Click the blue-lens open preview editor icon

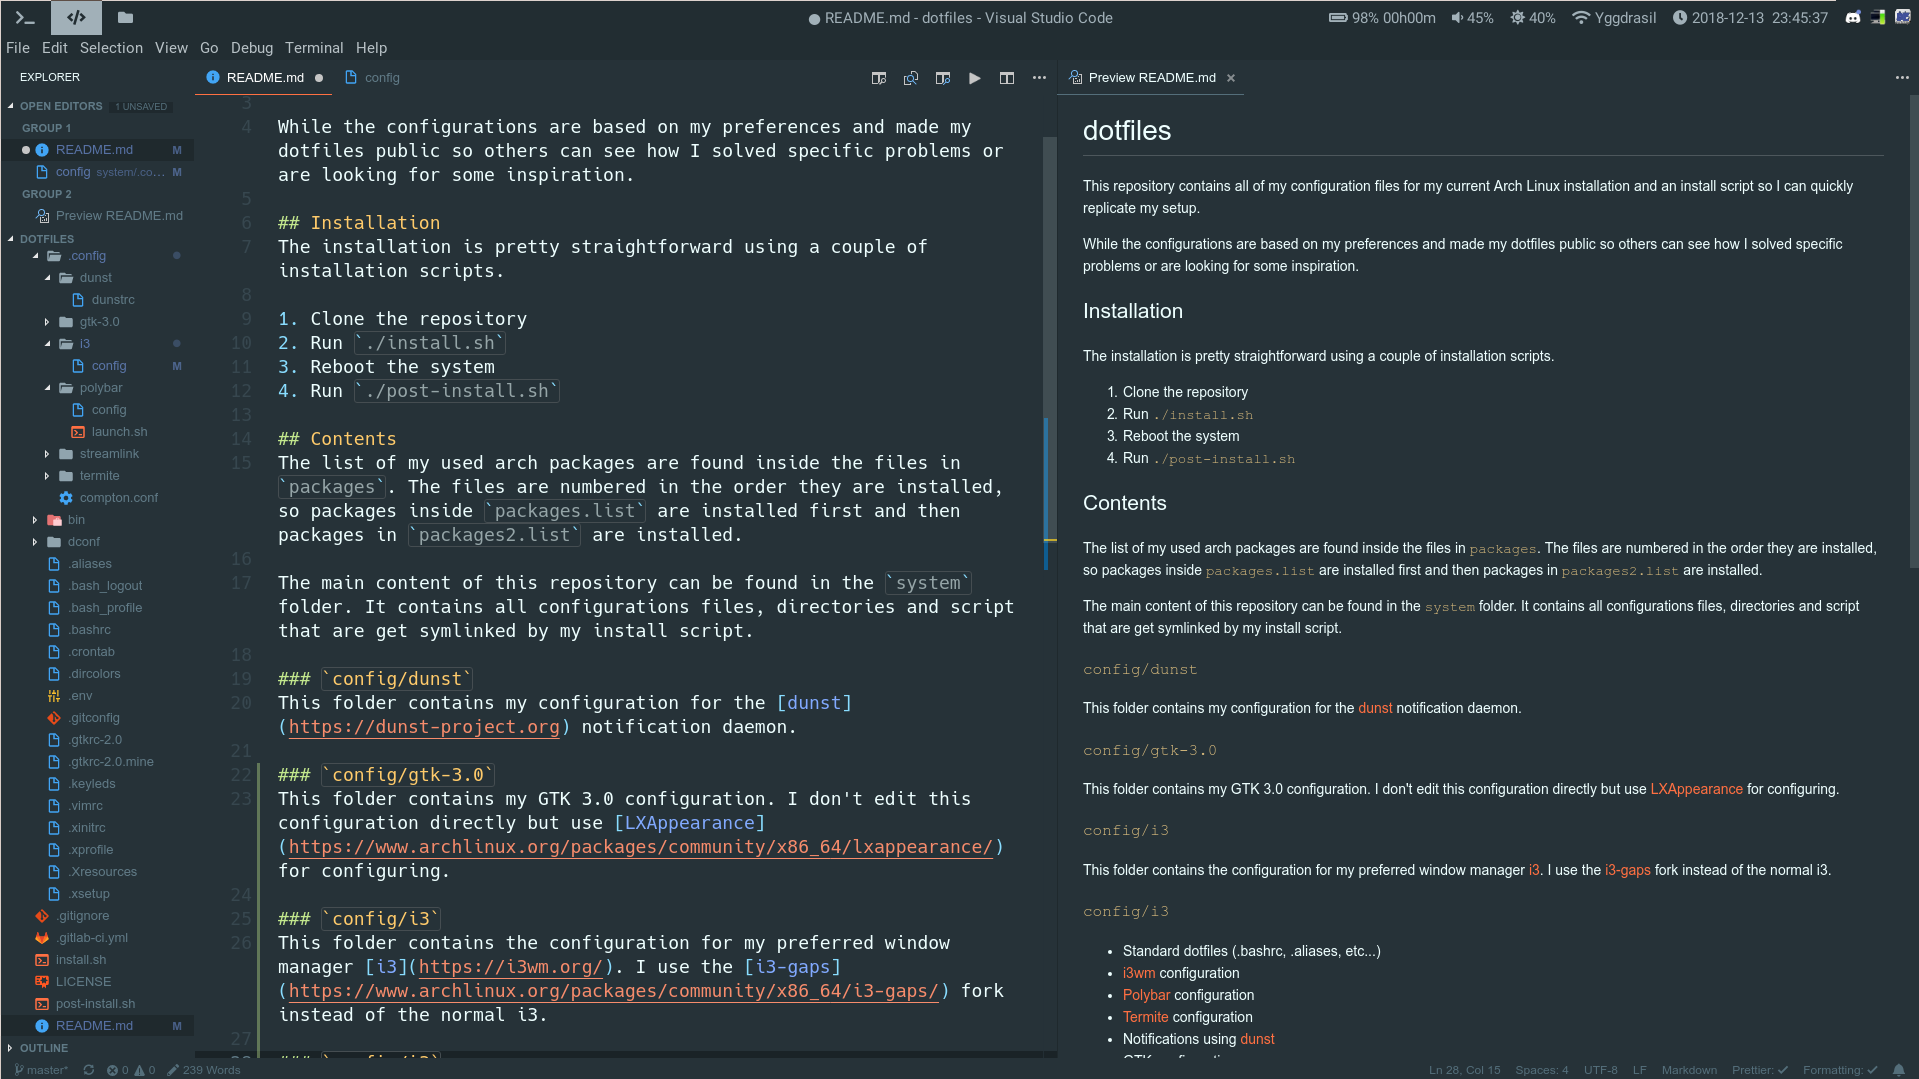[x=943, y=78]
